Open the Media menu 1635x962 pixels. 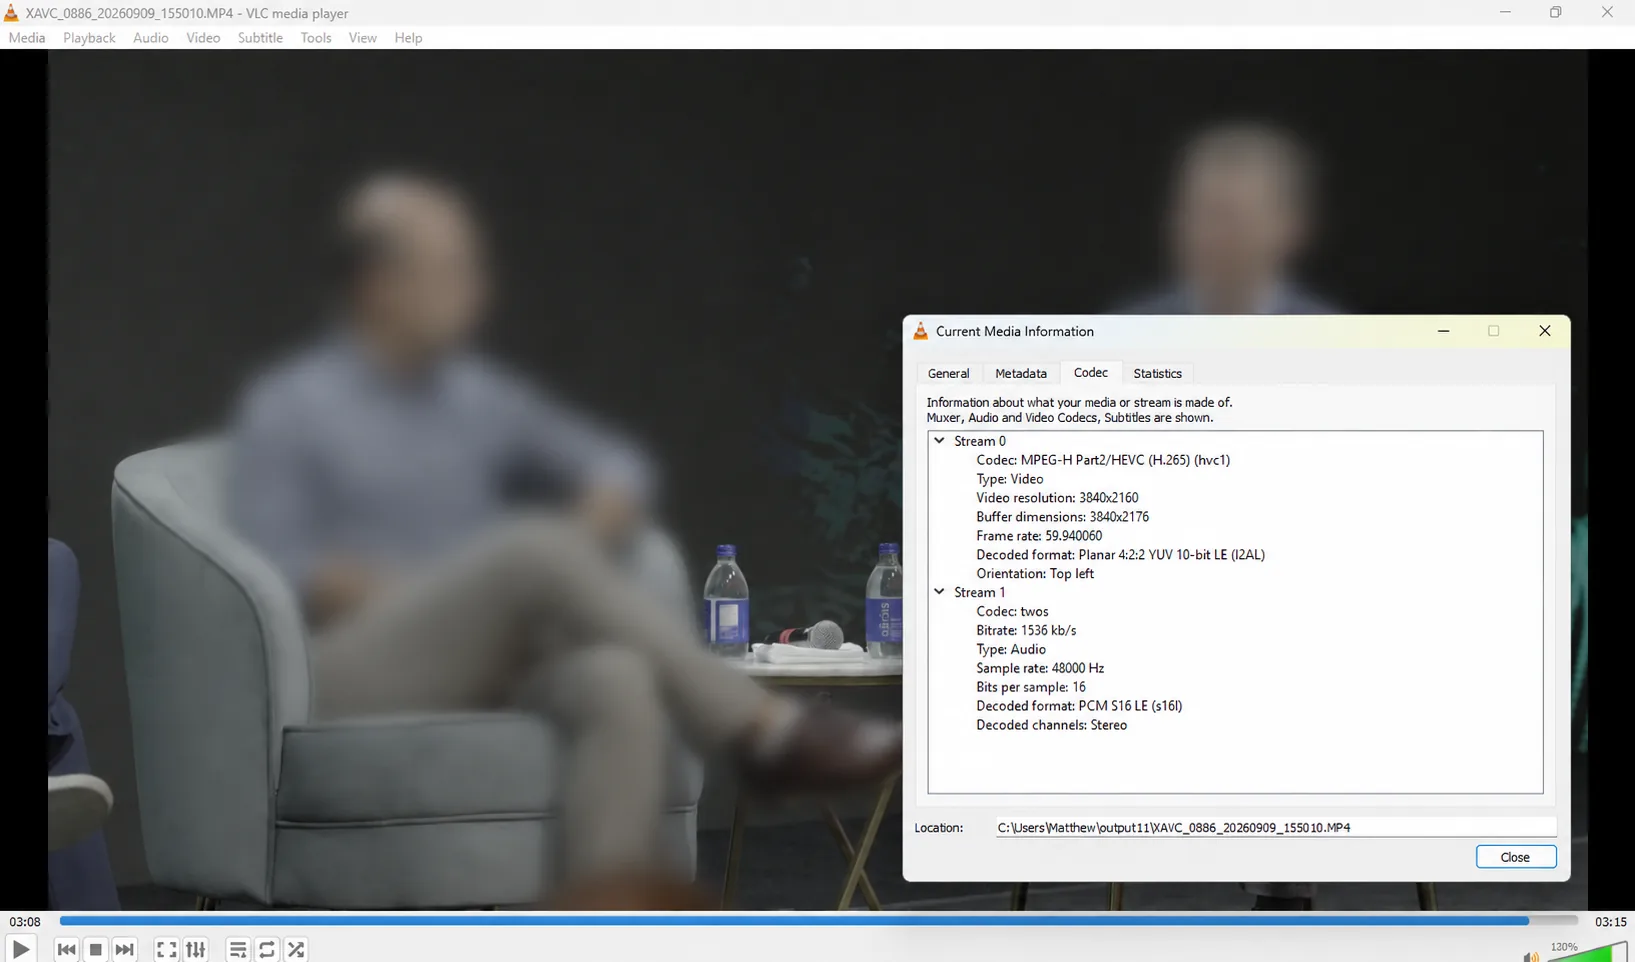click(x=27, y=38)
